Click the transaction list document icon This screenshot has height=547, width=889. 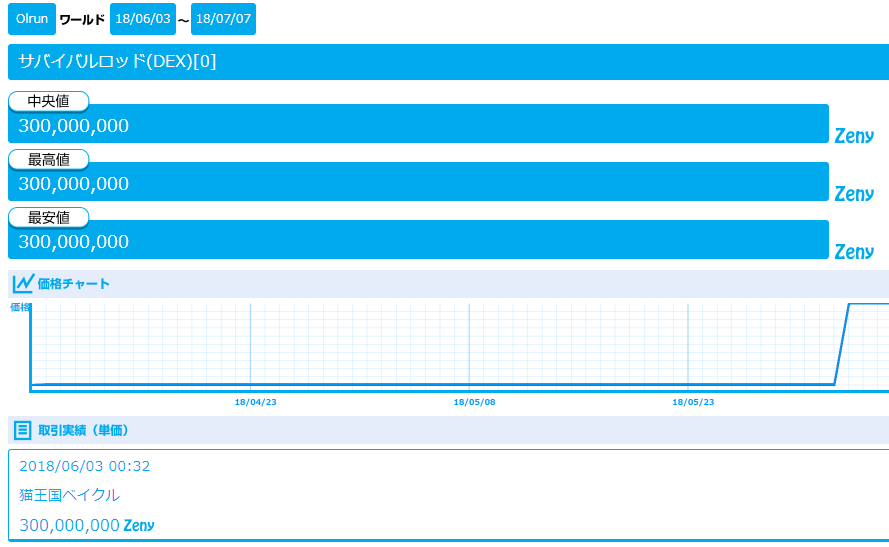pyautogui.click(x=22, y=430)
